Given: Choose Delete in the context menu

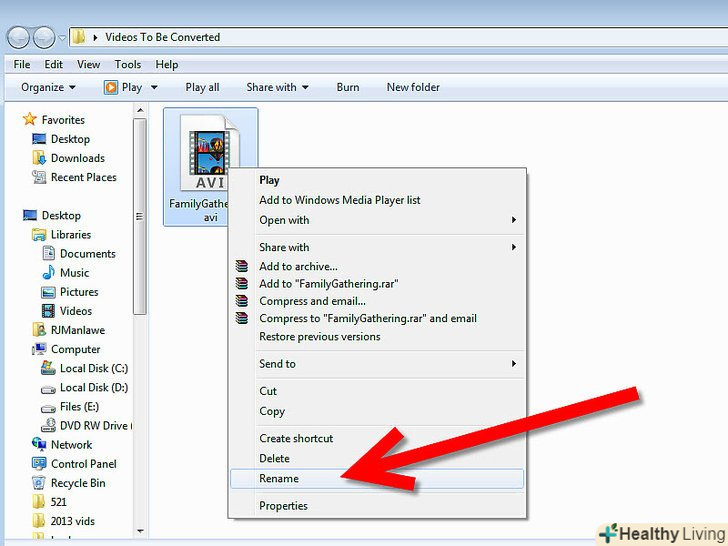Looking at the screenshot, I should pos(377,459).
